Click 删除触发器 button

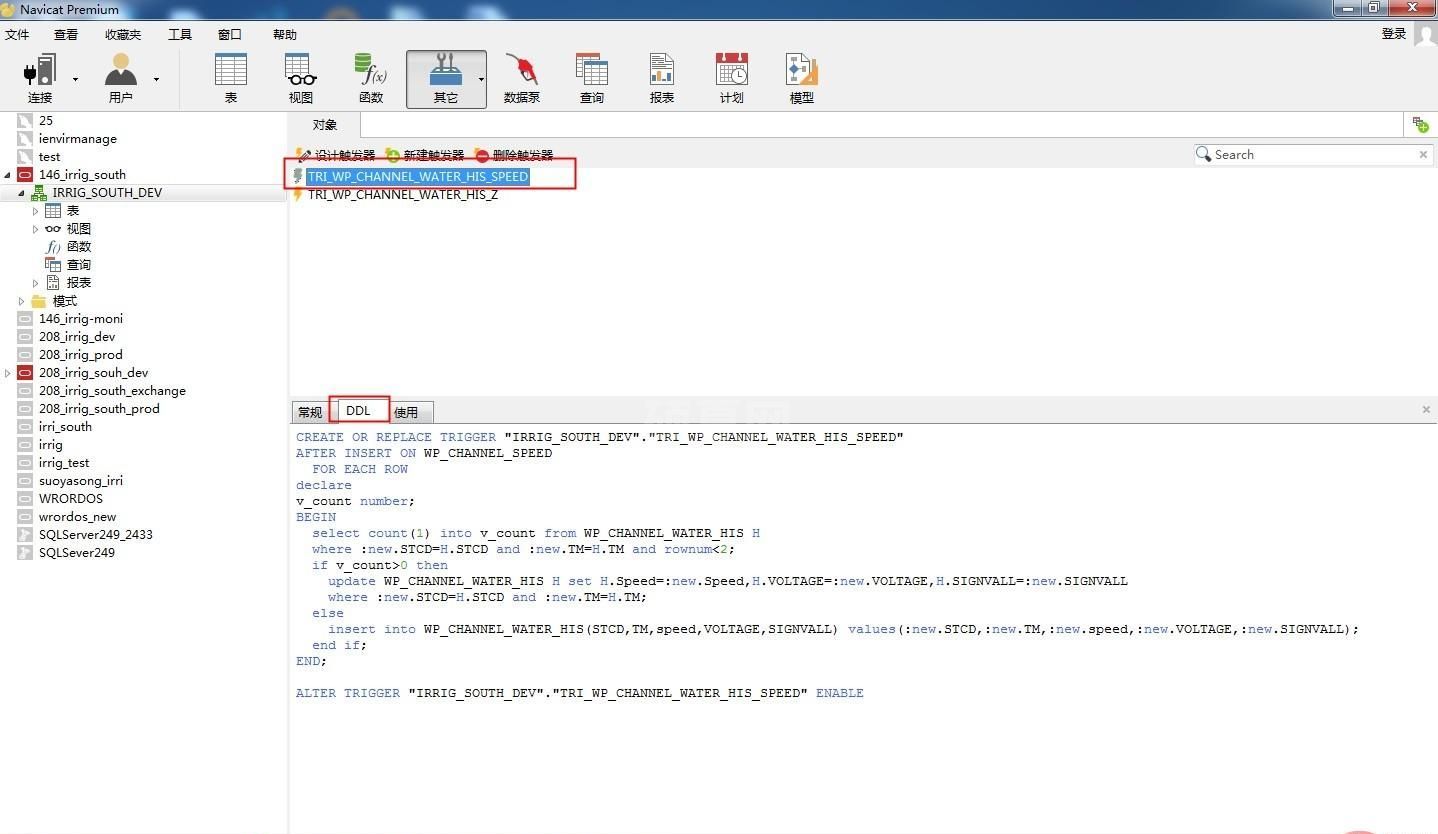(514, 155)
